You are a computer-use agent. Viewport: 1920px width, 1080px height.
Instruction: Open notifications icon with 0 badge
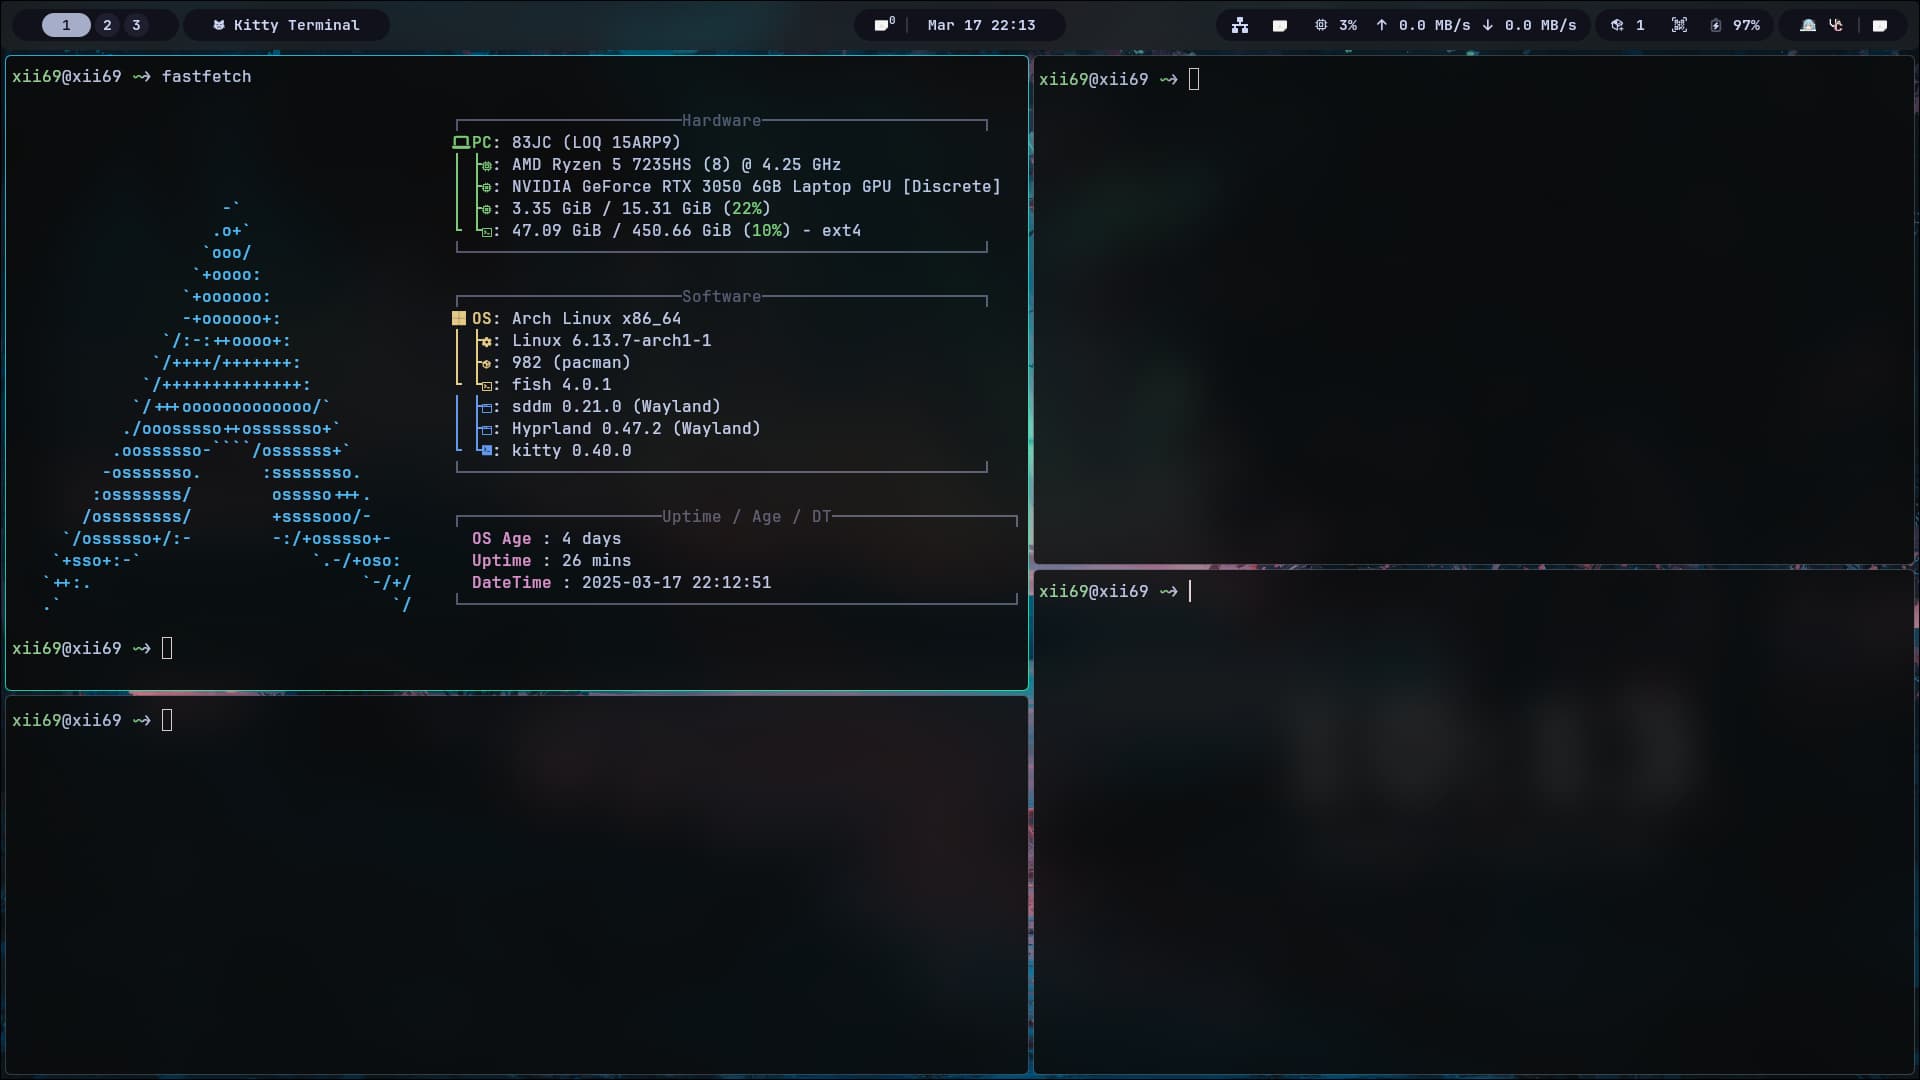(x=883, y=25)
